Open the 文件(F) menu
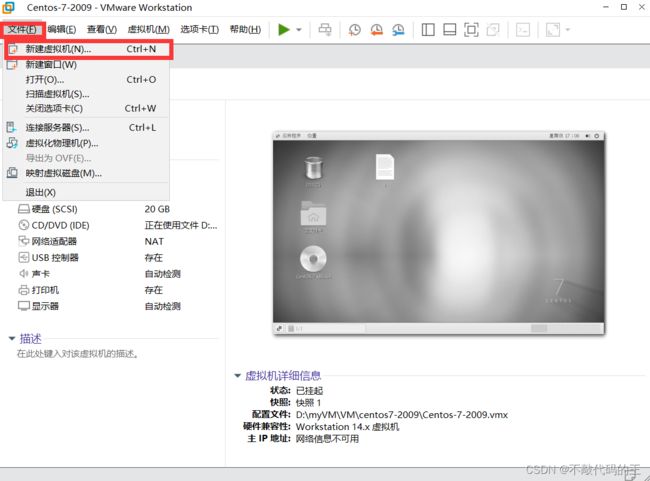Screen dimensions: 650x481 (x=22, y=29)
